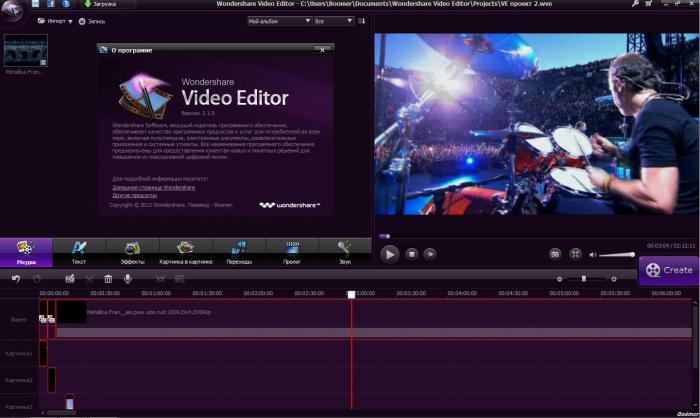Screen dimensions: 700x418
Task: Click the sort order icon in media library
Action: coord(362,21)
